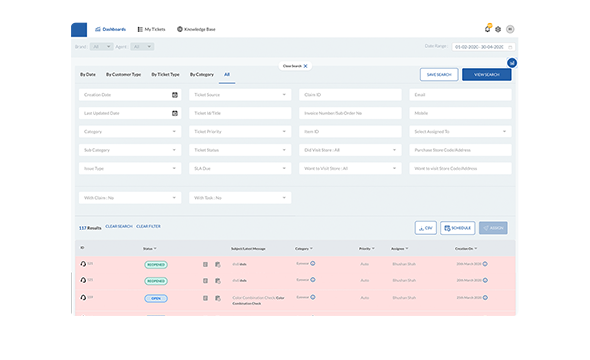Open Last Updated Date calendar icon
The height and width of the screenshot is (360, 590).
[175, 113]
